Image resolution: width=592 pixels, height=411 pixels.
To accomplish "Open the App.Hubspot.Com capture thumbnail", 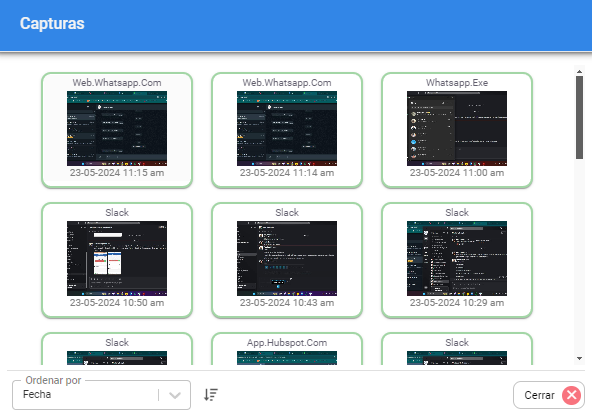I will (x=287, y=358).
